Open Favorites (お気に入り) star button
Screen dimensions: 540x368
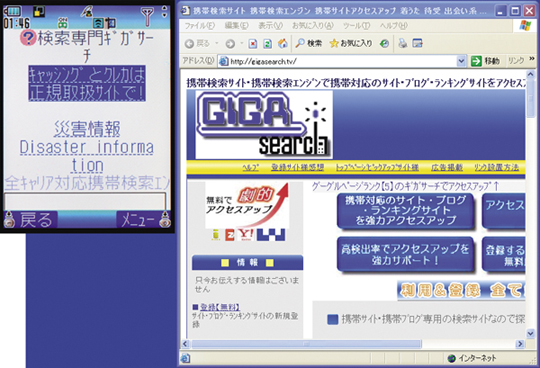point(351,43)
